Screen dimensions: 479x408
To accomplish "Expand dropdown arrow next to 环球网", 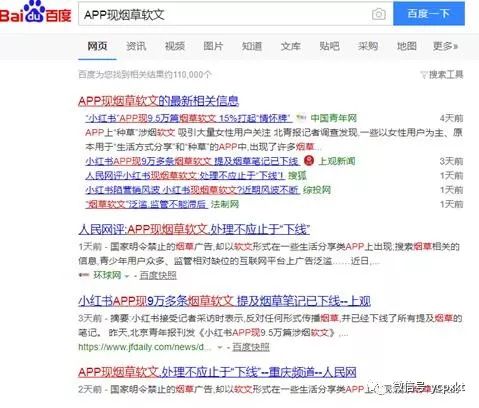I will [x=127, y=276].
